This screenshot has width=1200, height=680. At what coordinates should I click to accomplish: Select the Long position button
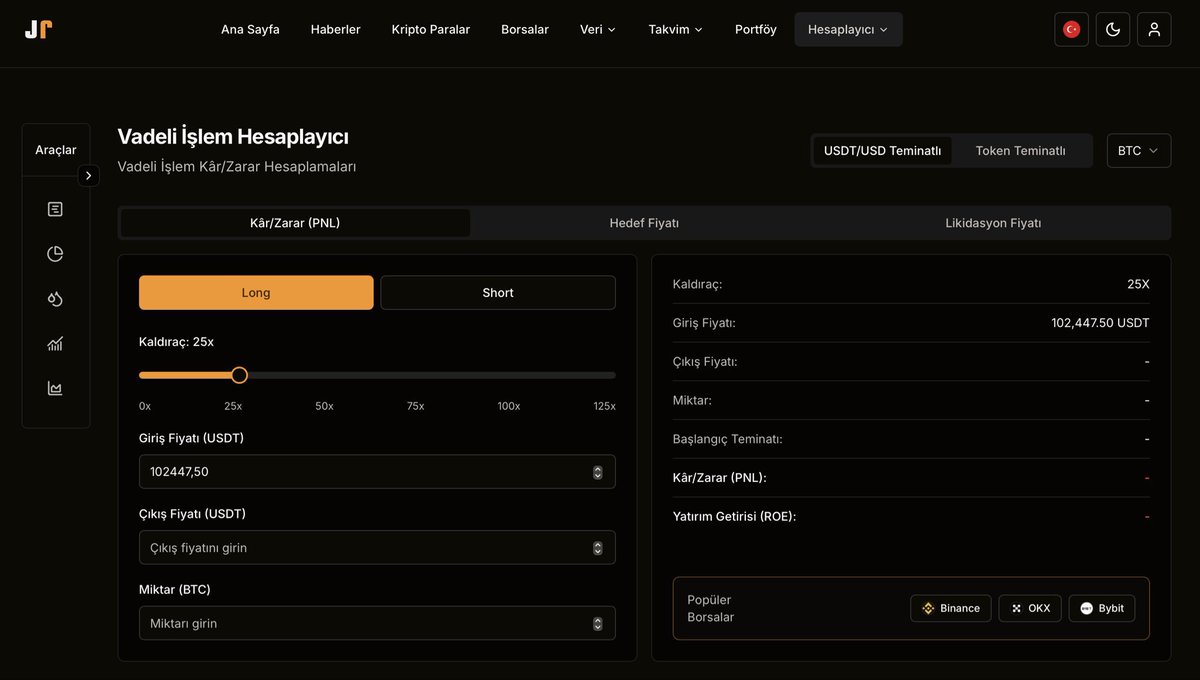(256, 293)
